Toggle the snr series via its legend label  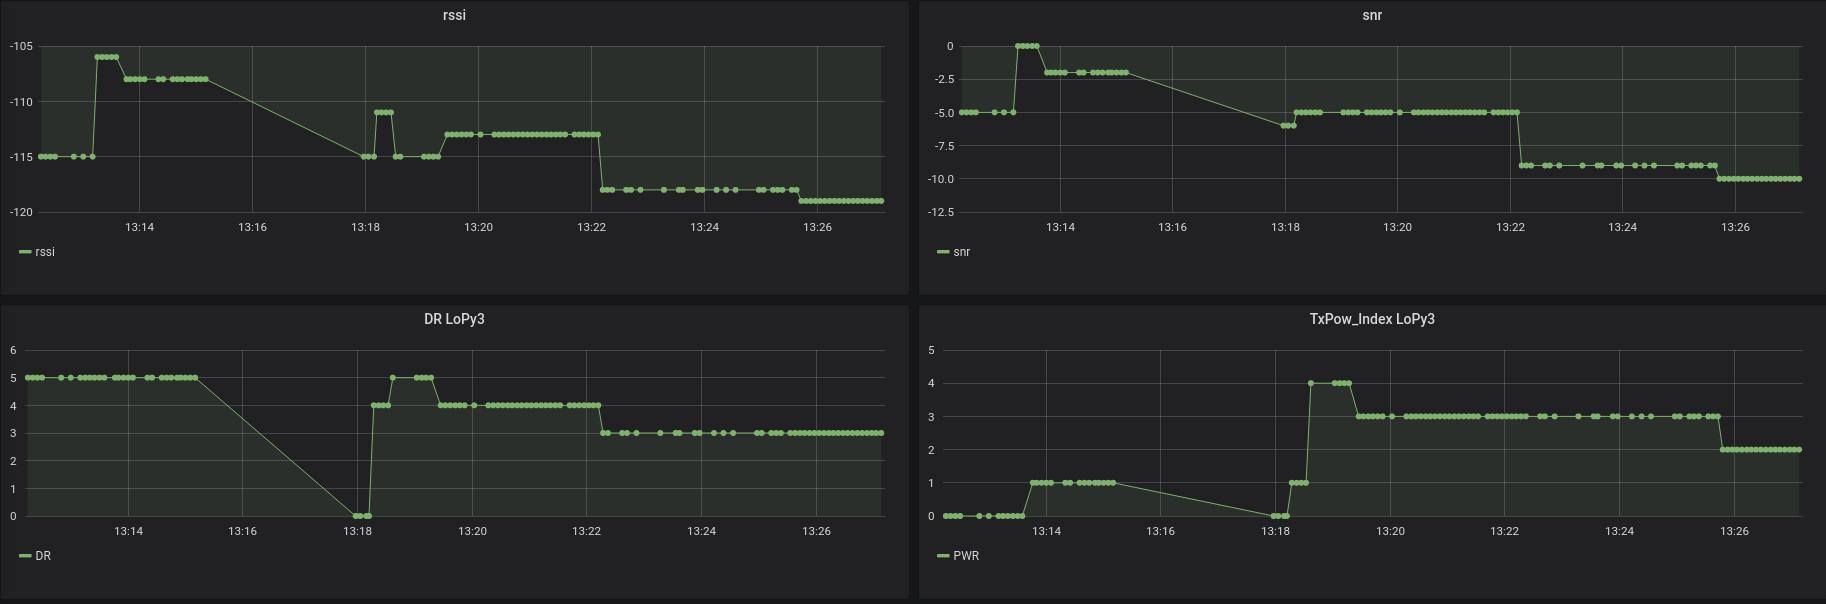[962, 252]
